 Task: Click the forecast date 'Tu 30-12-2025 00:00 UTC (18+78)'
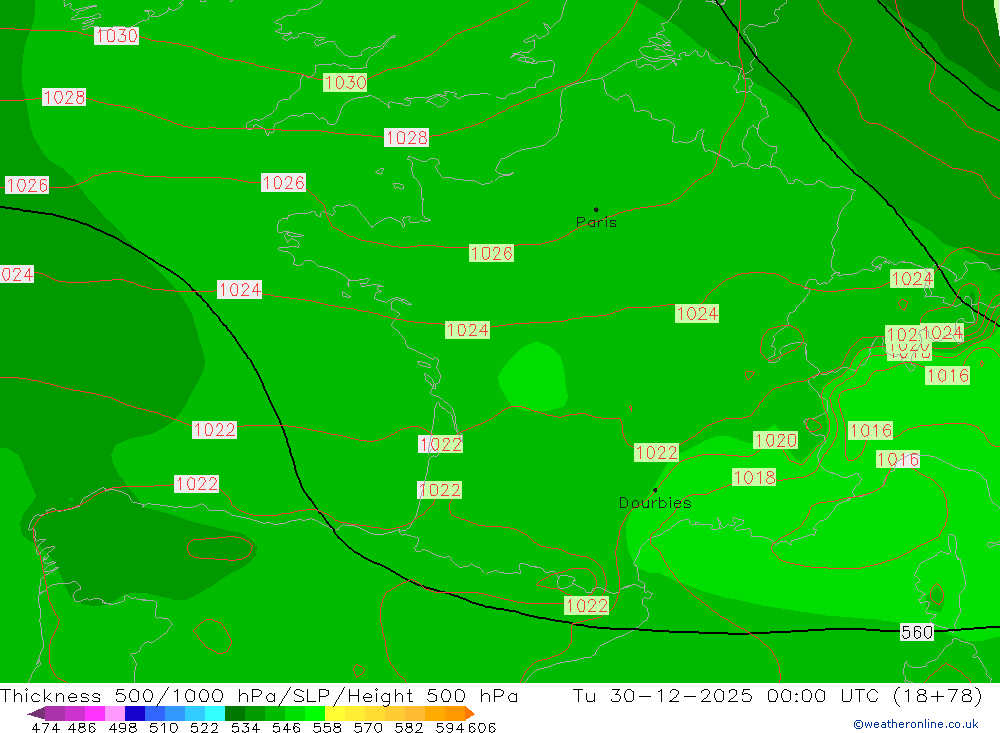point(777,695)
